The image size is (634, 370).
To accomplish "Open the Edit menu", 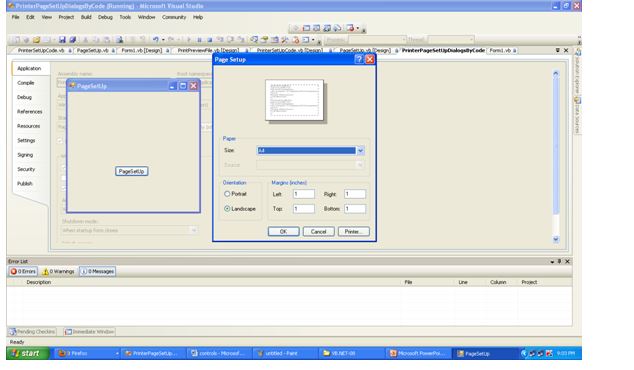I will [30, 17].
